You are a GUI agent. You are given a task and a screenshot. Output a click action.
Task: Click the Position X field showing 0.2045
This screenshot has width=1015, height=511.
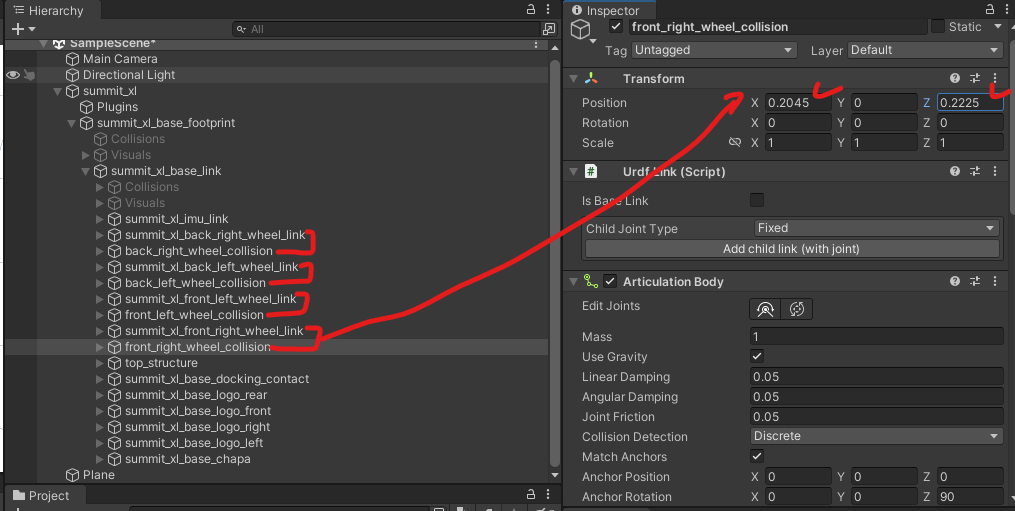tap(798, 102)
